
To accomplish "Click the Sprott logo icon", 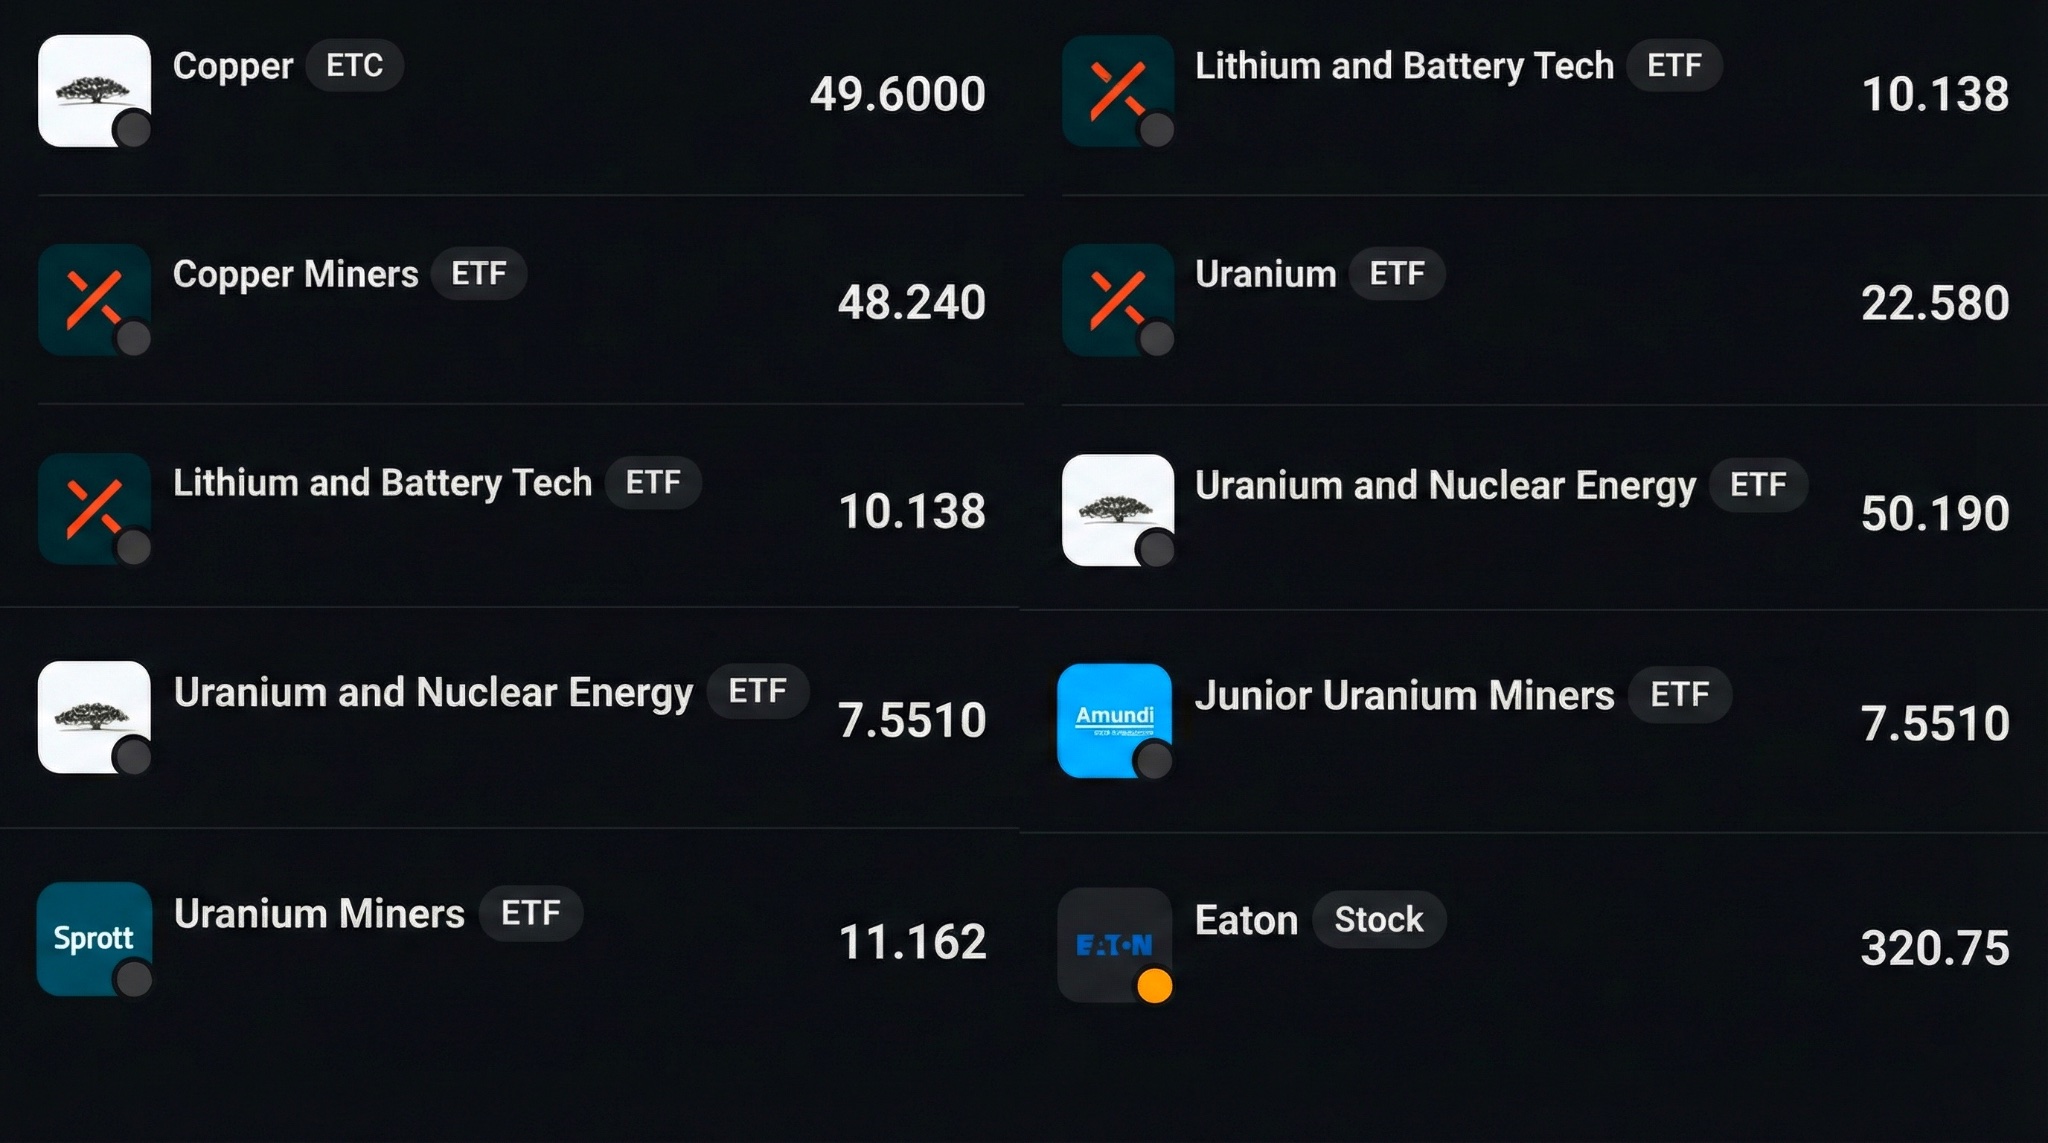I will (94, 938).
